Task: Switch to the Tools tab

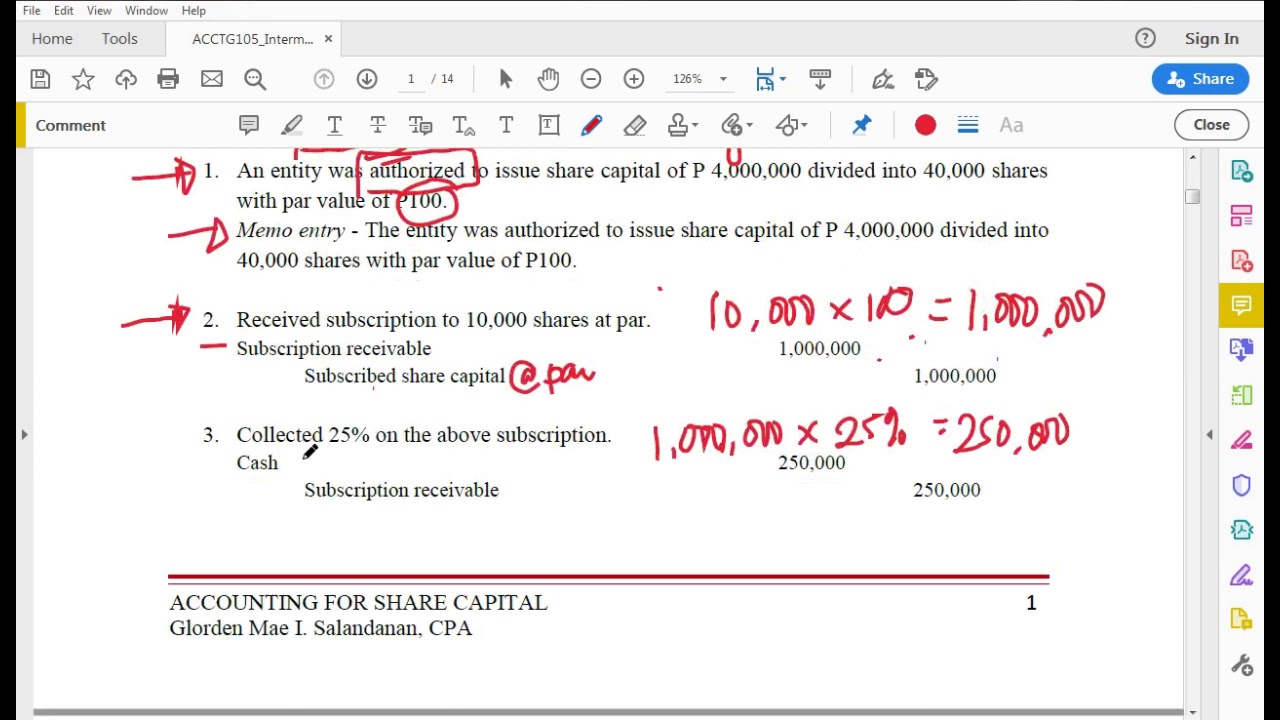Action: 119,38
